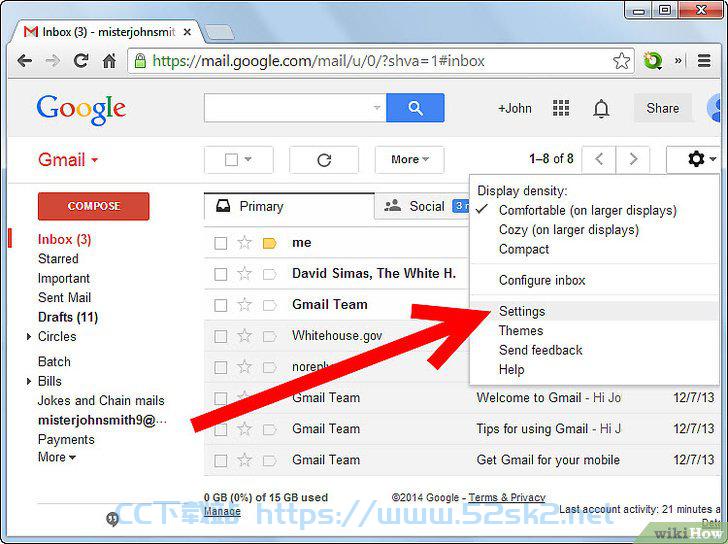Click the settings gear icon
The image size is (728, 544).
coord(696,159)
